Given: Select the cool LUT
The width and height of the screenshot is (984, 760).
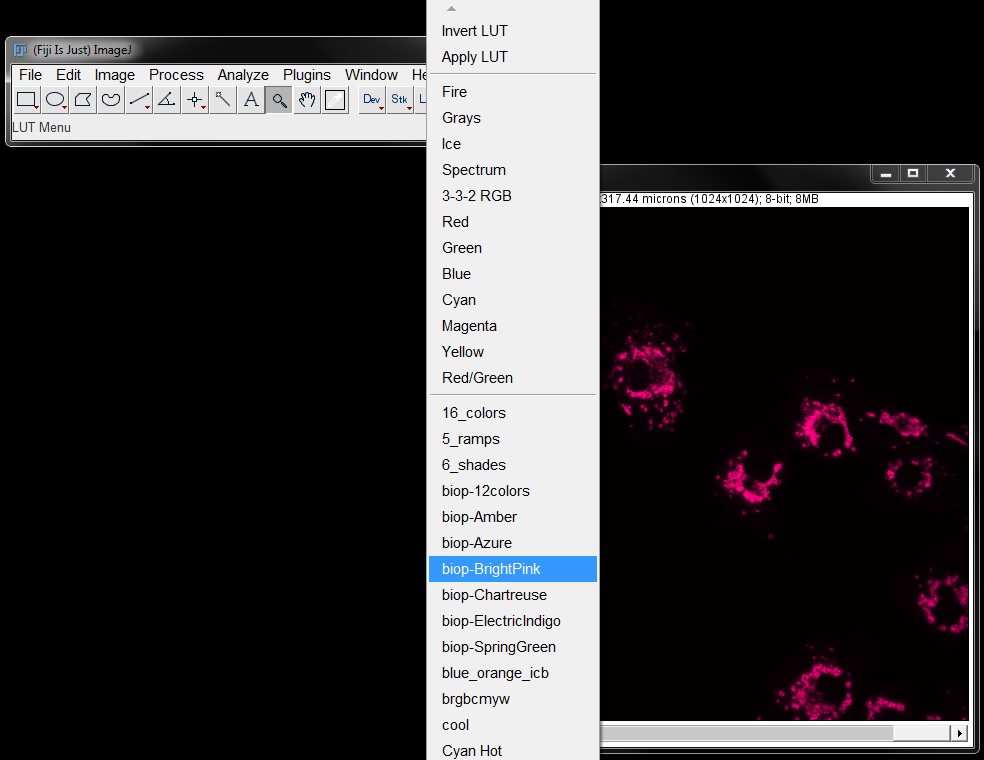Looking at the screenshot, I should click(x=513, y=725).
